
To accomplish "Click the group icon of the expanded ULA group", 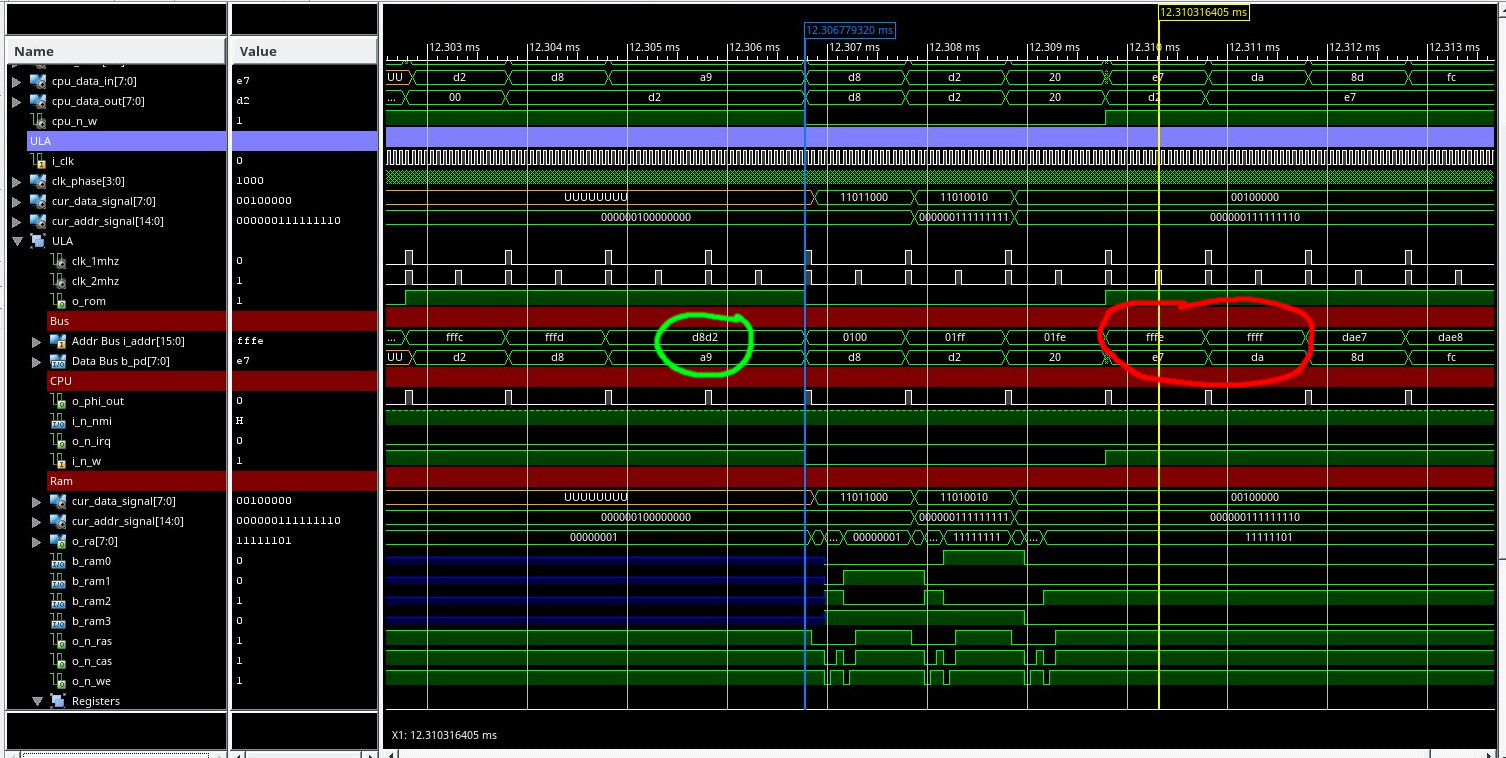I will 37,241.
